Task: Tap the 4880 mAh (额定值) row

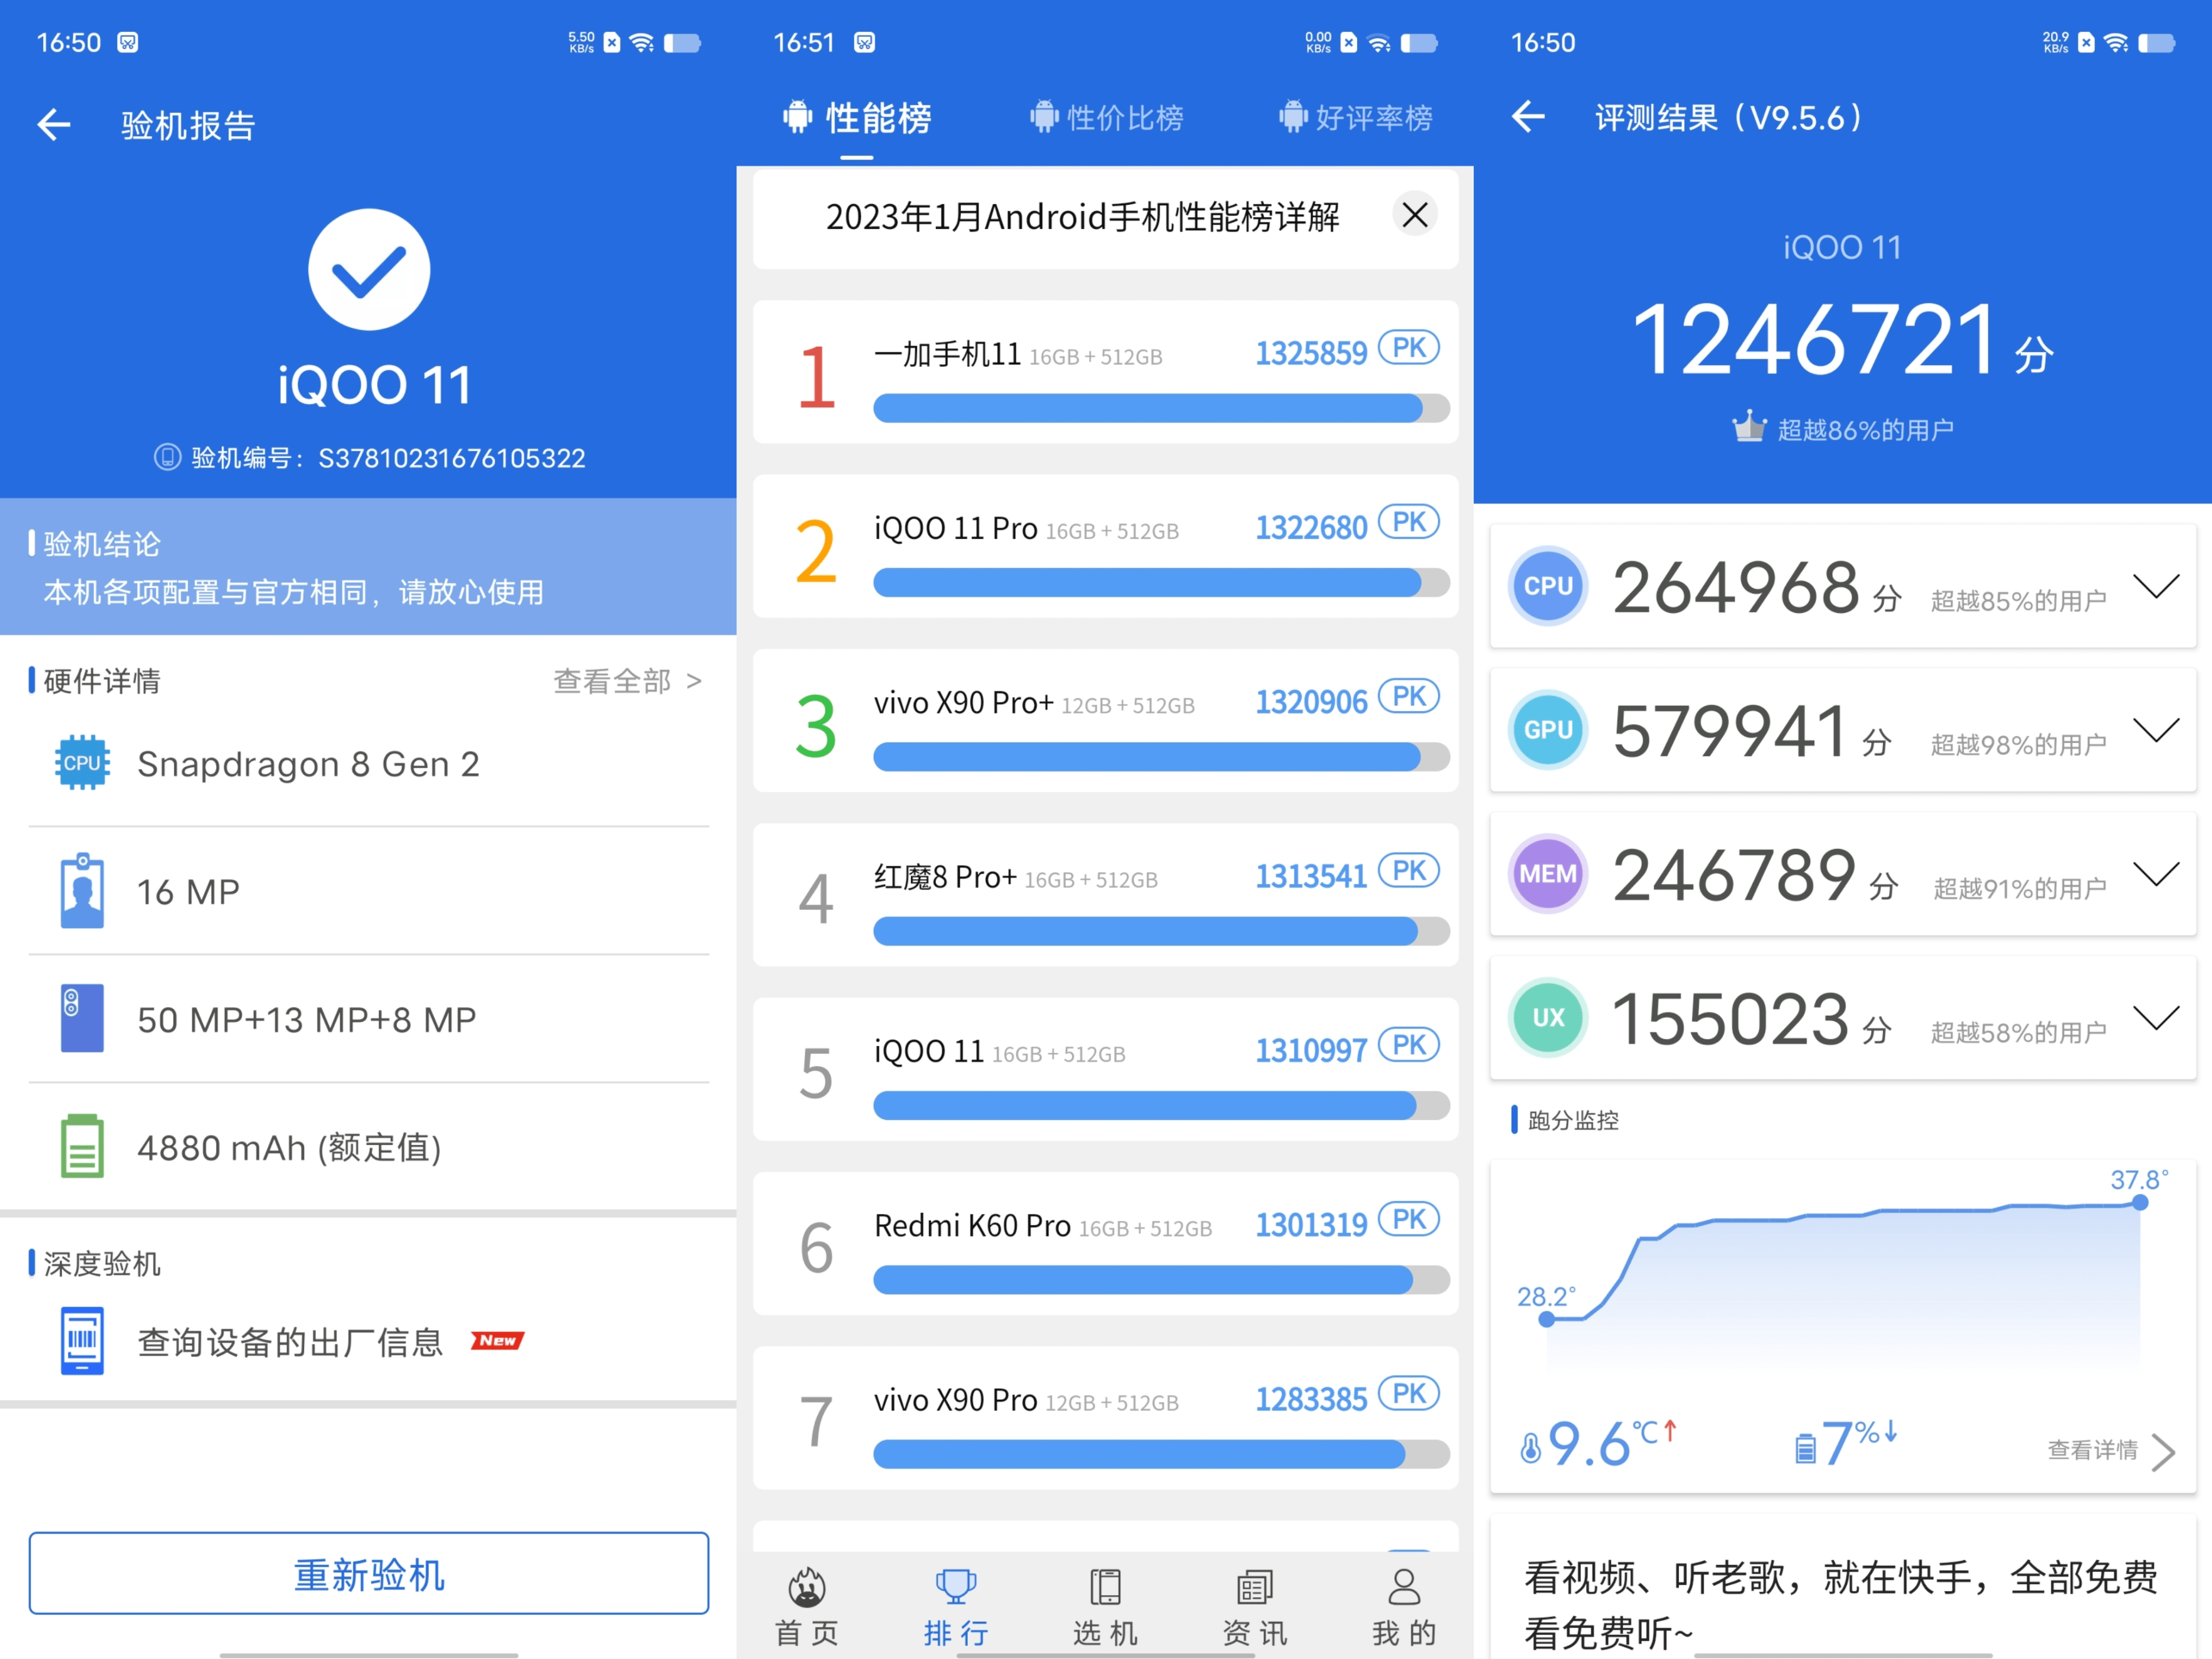Action: pos(369,1146)
